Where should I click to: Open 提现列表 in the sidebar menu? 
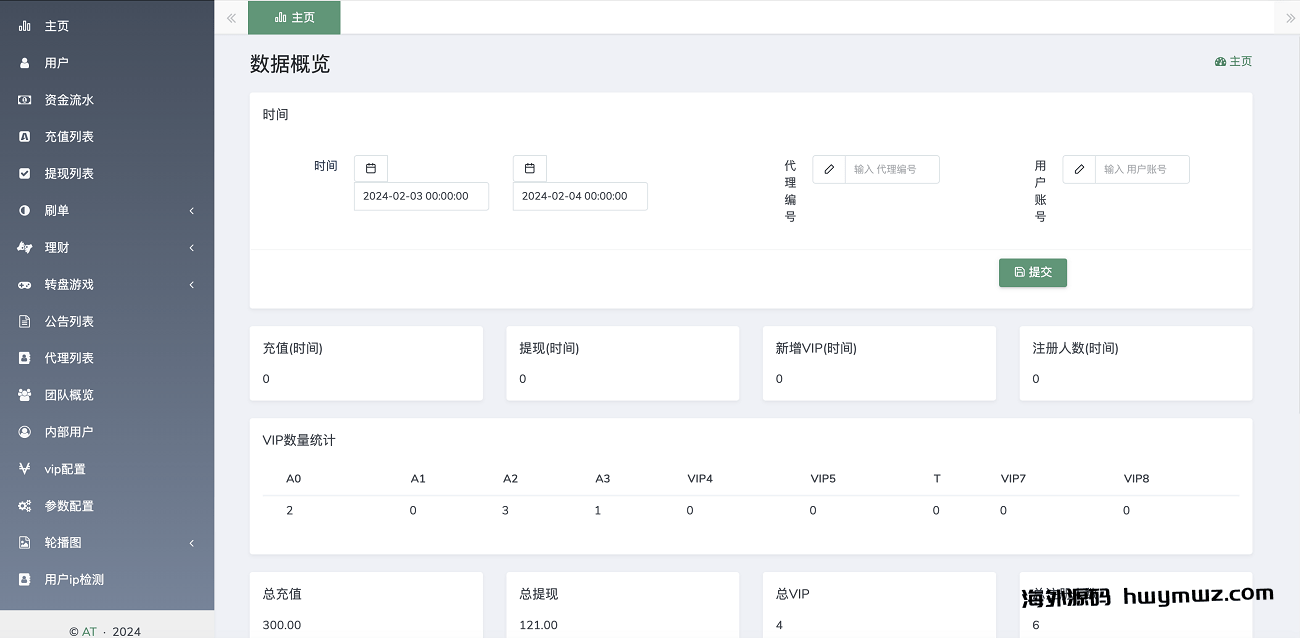pyautogui.click(x=69, y=174)
